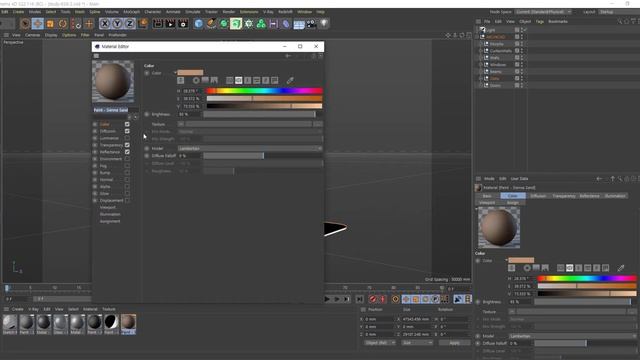Click the record keyframe button in timeline
640x360 pixels.
373,299
